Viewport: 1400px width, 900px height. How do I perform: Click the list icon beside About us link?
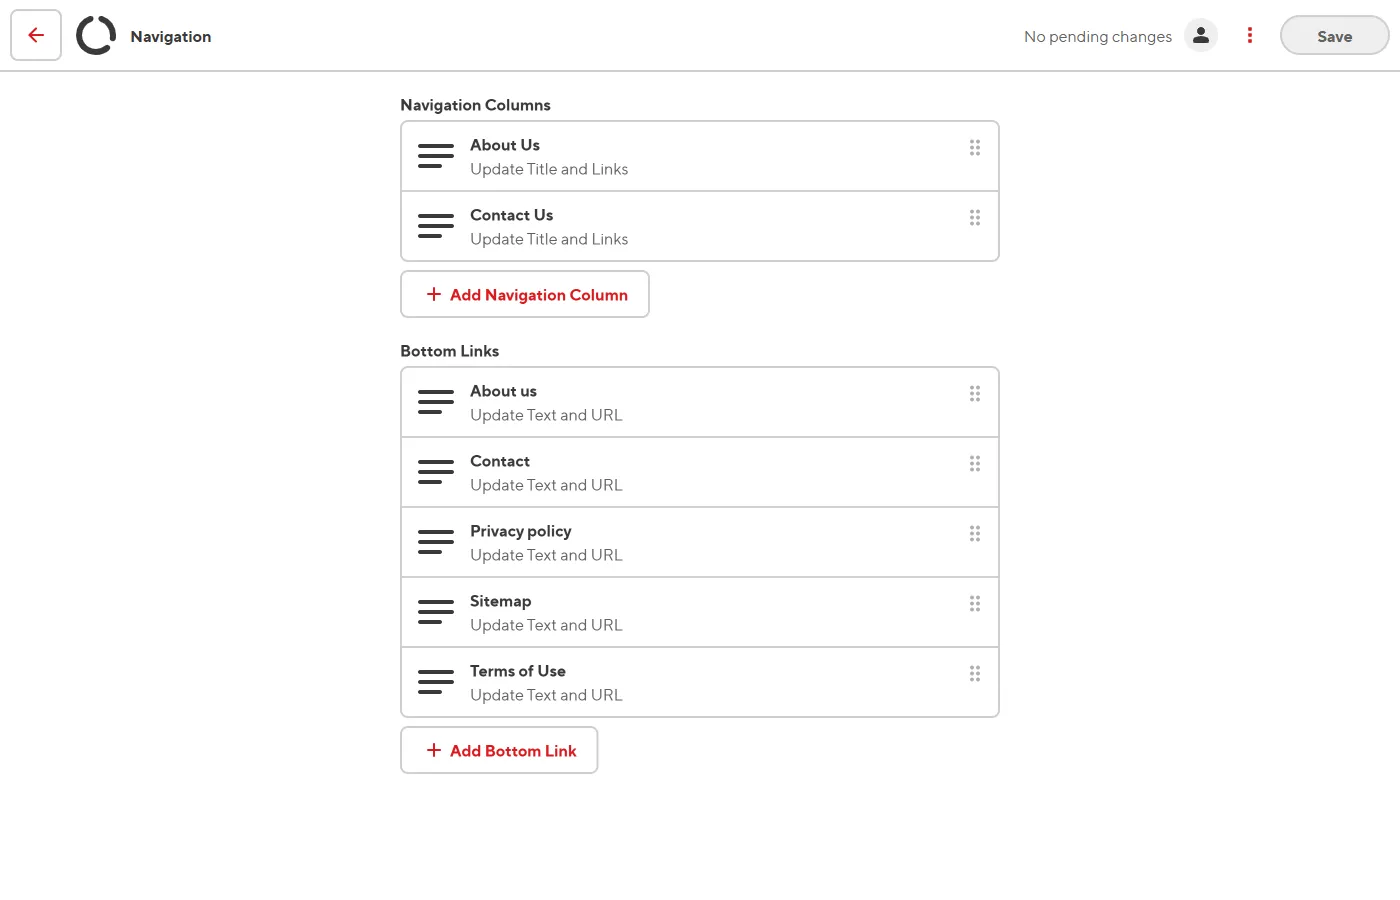(x=436, y=402)
